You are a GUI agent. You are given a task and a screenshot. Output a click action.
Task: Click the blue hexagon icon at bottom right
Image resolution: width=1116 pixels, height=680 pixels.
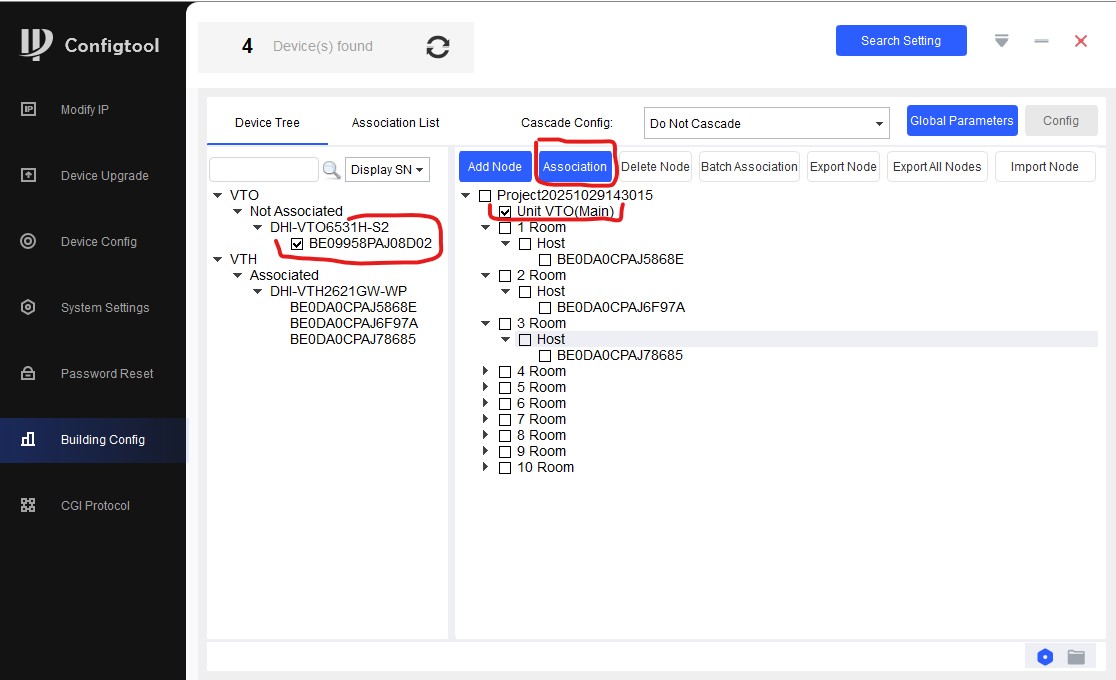click(1045, 657)
